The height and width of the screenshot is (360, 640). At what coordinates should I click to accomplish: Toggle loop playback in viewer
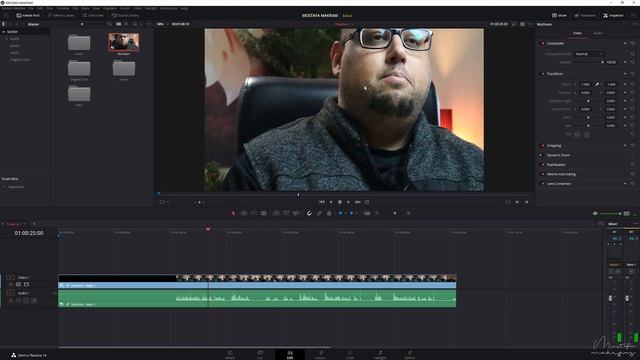[367, 202]
